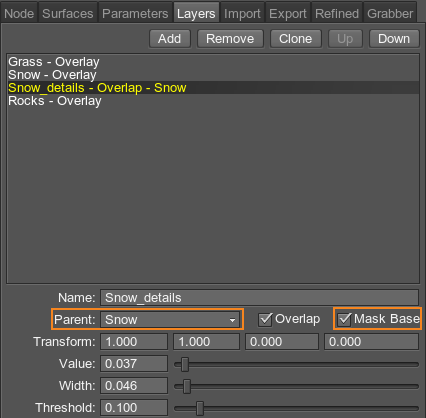Clone the selected layer

(296, 39)
